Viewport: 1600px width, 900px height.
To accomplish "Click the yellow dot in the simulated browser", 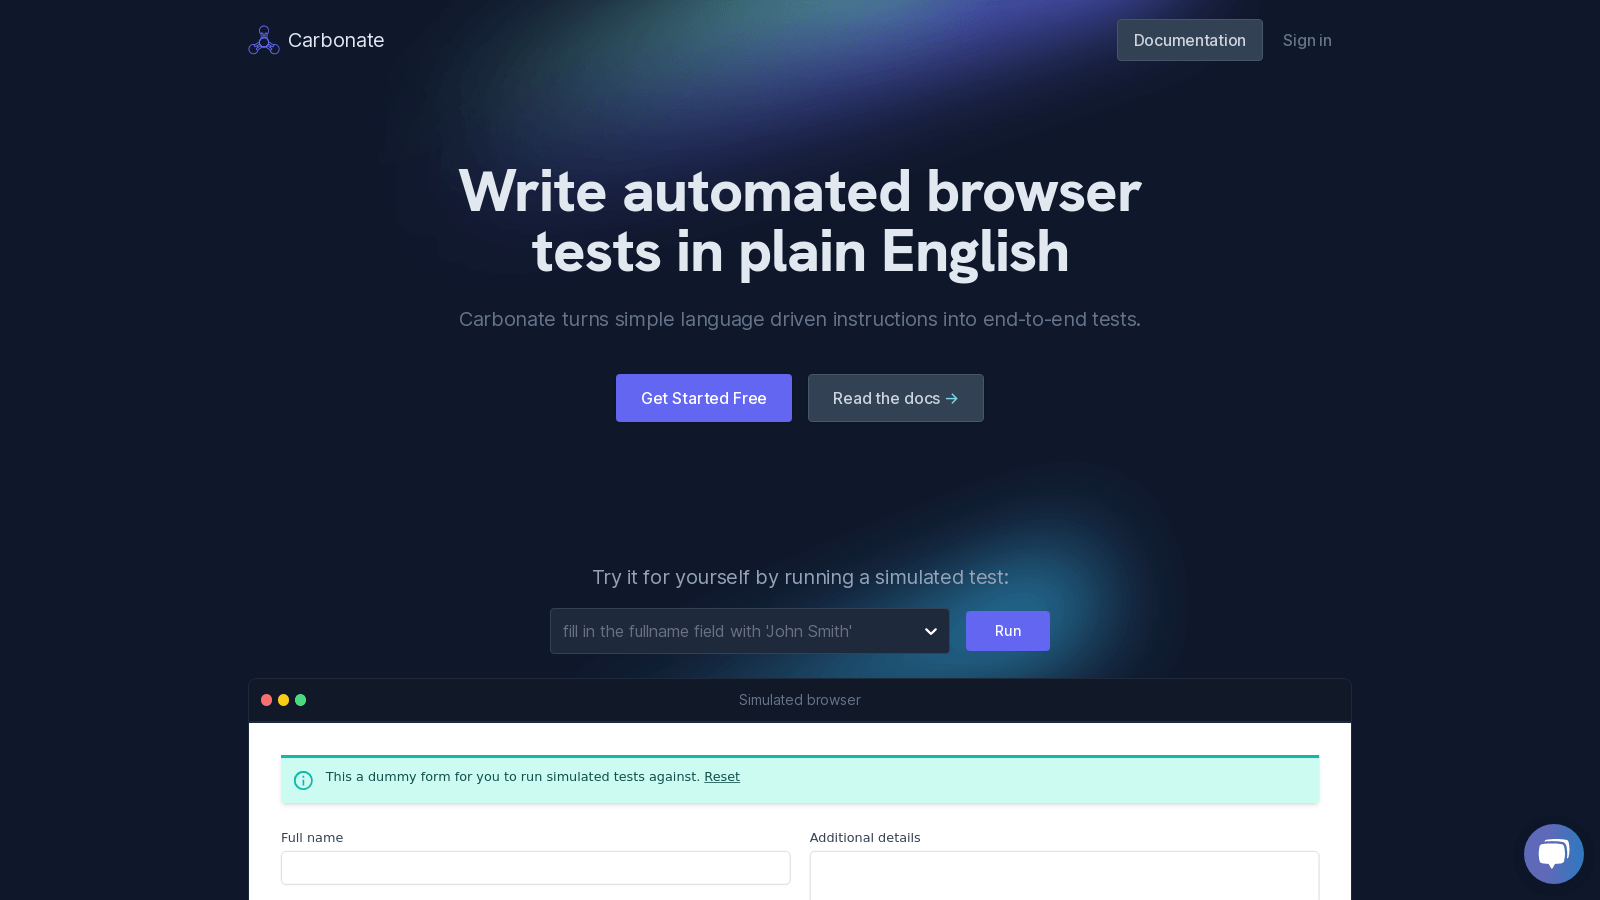I will tap(284, 700).
